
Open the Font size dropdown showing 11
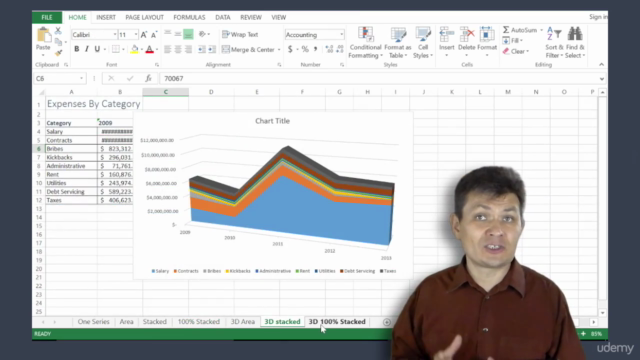(x=136, y=35)
